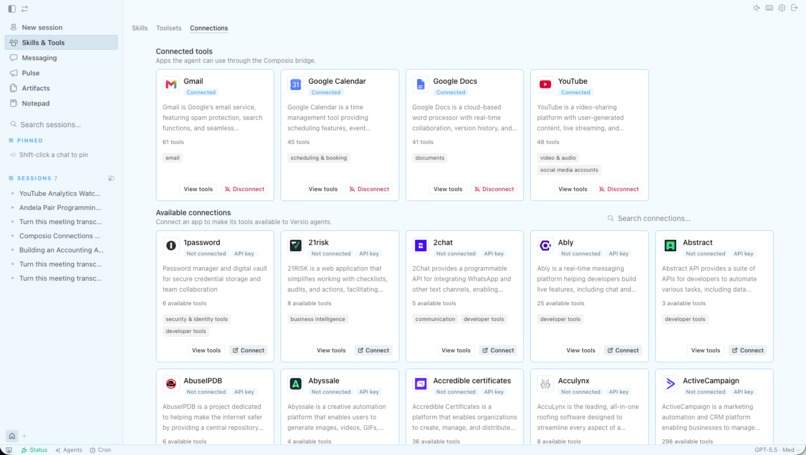Click the Google Docs logo icon

click(x=420, y=84)
